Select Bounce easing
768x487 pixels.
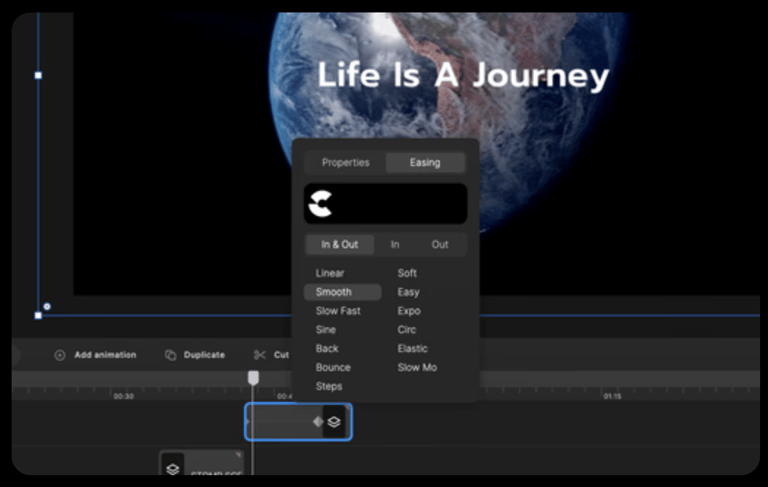coord(333,367)
